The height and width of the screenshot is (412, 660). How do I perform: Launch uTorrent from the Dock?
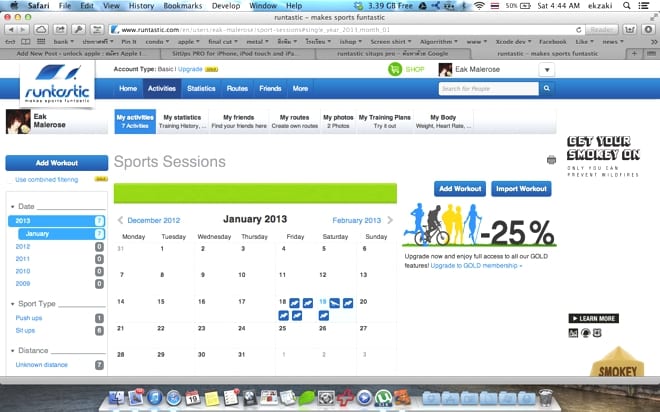(x=383, y=398)
